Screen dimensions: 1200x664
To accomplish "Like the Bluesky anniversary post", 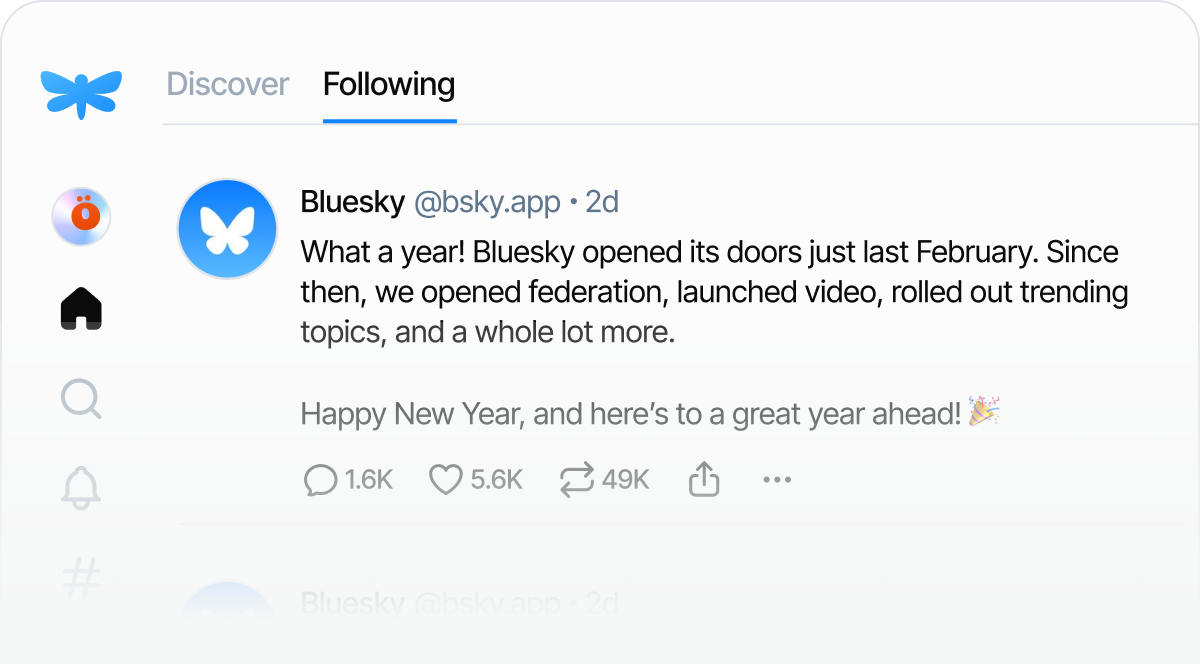I will (449, 479).
